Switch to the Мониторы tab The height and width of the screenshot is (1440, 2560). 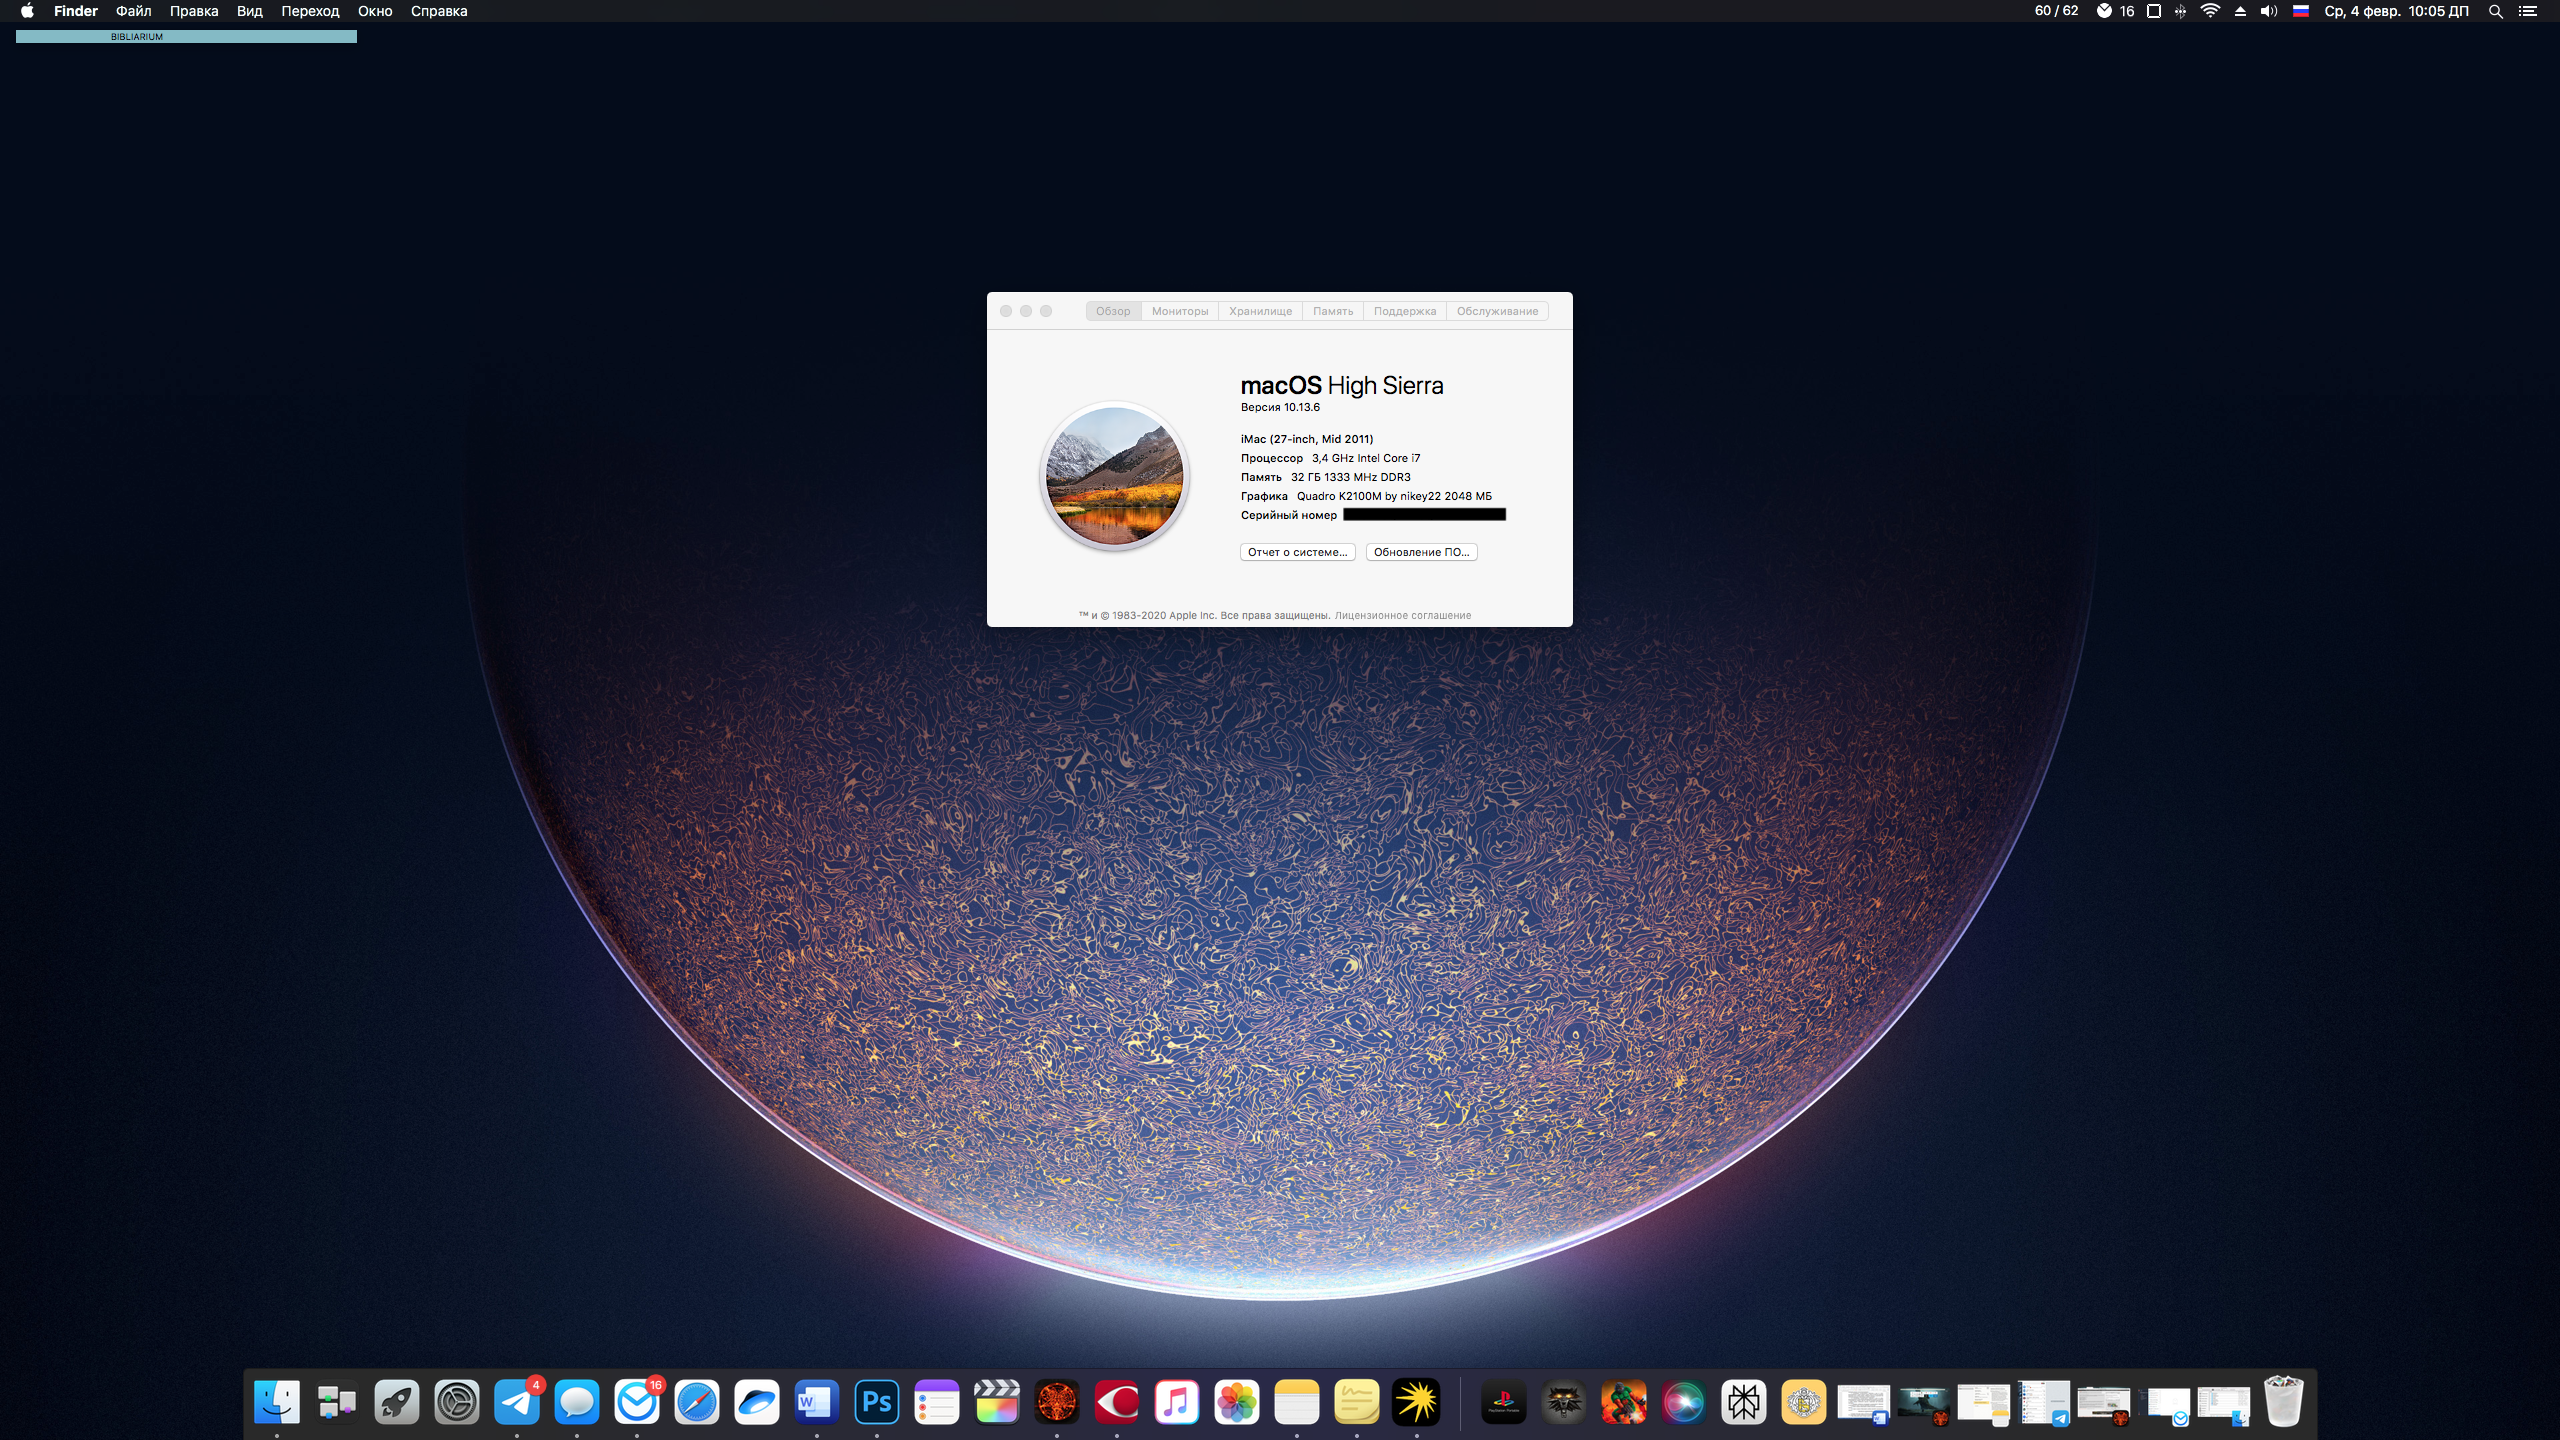(x=1180, y=311)
